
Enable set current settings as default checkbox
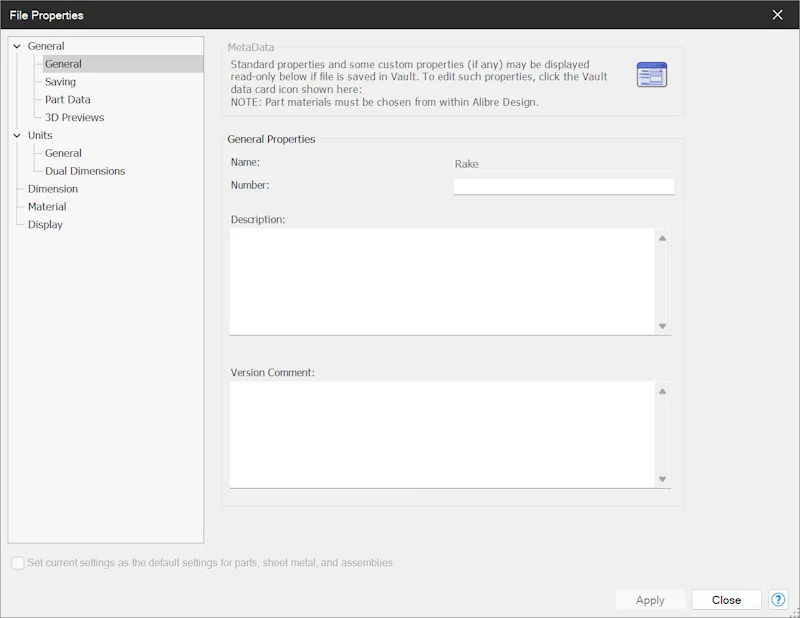pyautogui.click(x=18, y=563)
